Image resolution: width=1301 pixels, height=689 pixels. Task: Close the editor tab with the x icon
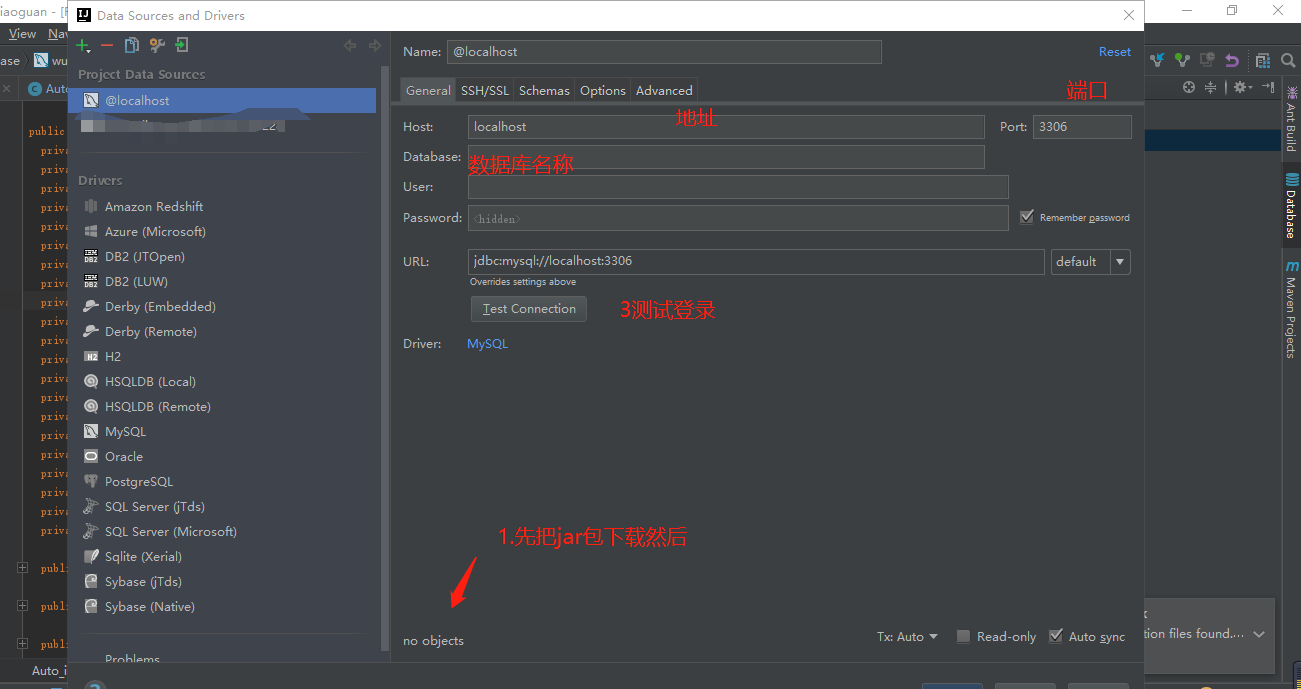click(x=7, y=89)
